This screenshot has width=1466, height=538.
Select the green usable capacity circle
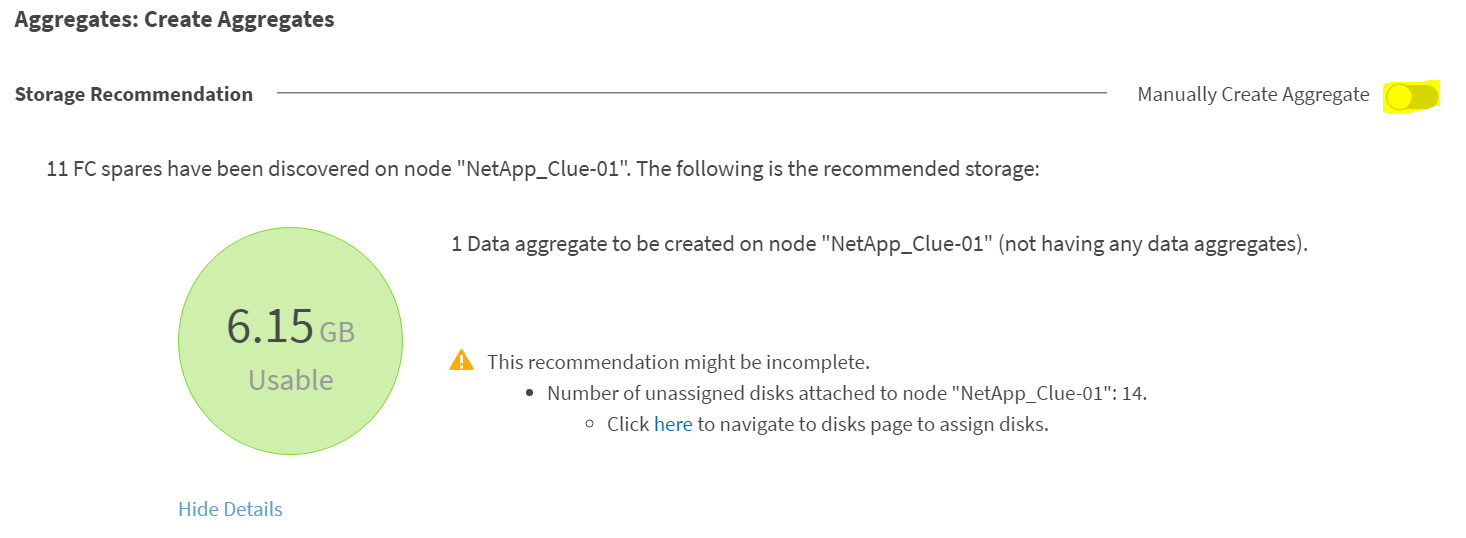pos(290,342)
